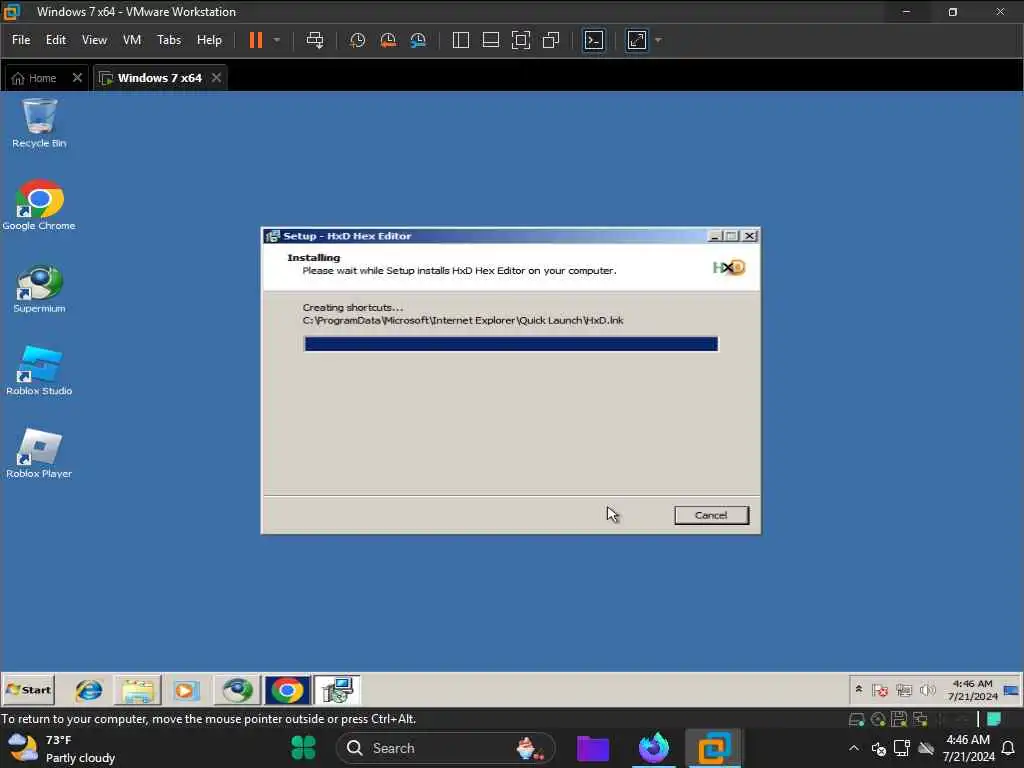Take a snapshot of the VM

pos(357,40)
